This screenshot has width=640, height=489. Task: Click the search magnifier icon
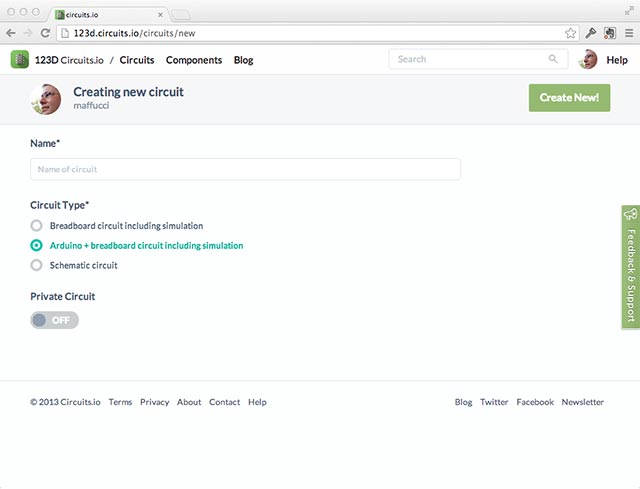pyautogui.click(x=553, y=60)
